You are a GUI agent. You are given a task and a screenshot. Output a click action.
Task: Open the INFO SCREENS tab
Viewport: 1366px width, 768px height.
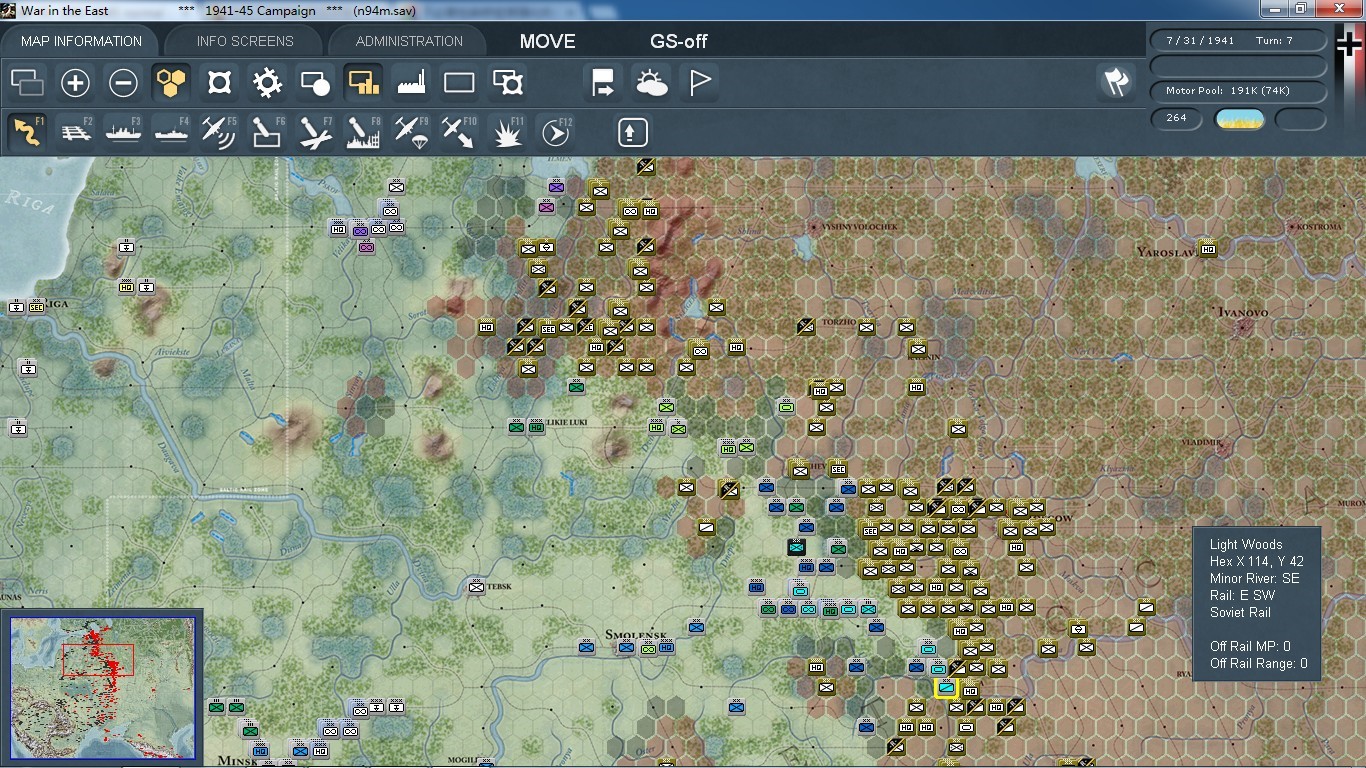[x=245, y=41]
